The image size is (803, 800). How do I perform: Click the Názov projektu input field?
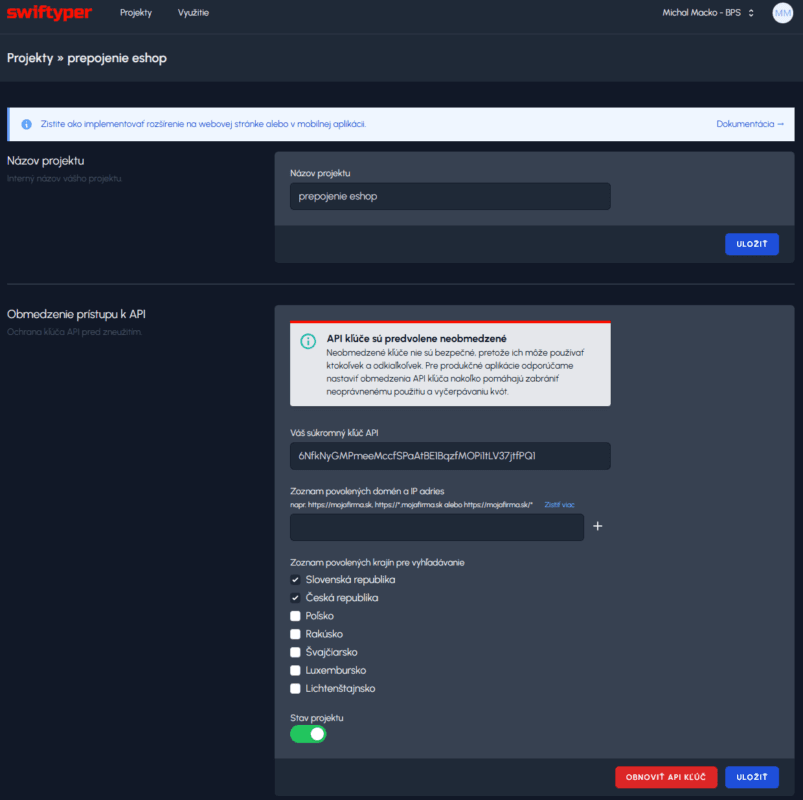point(450,196)
